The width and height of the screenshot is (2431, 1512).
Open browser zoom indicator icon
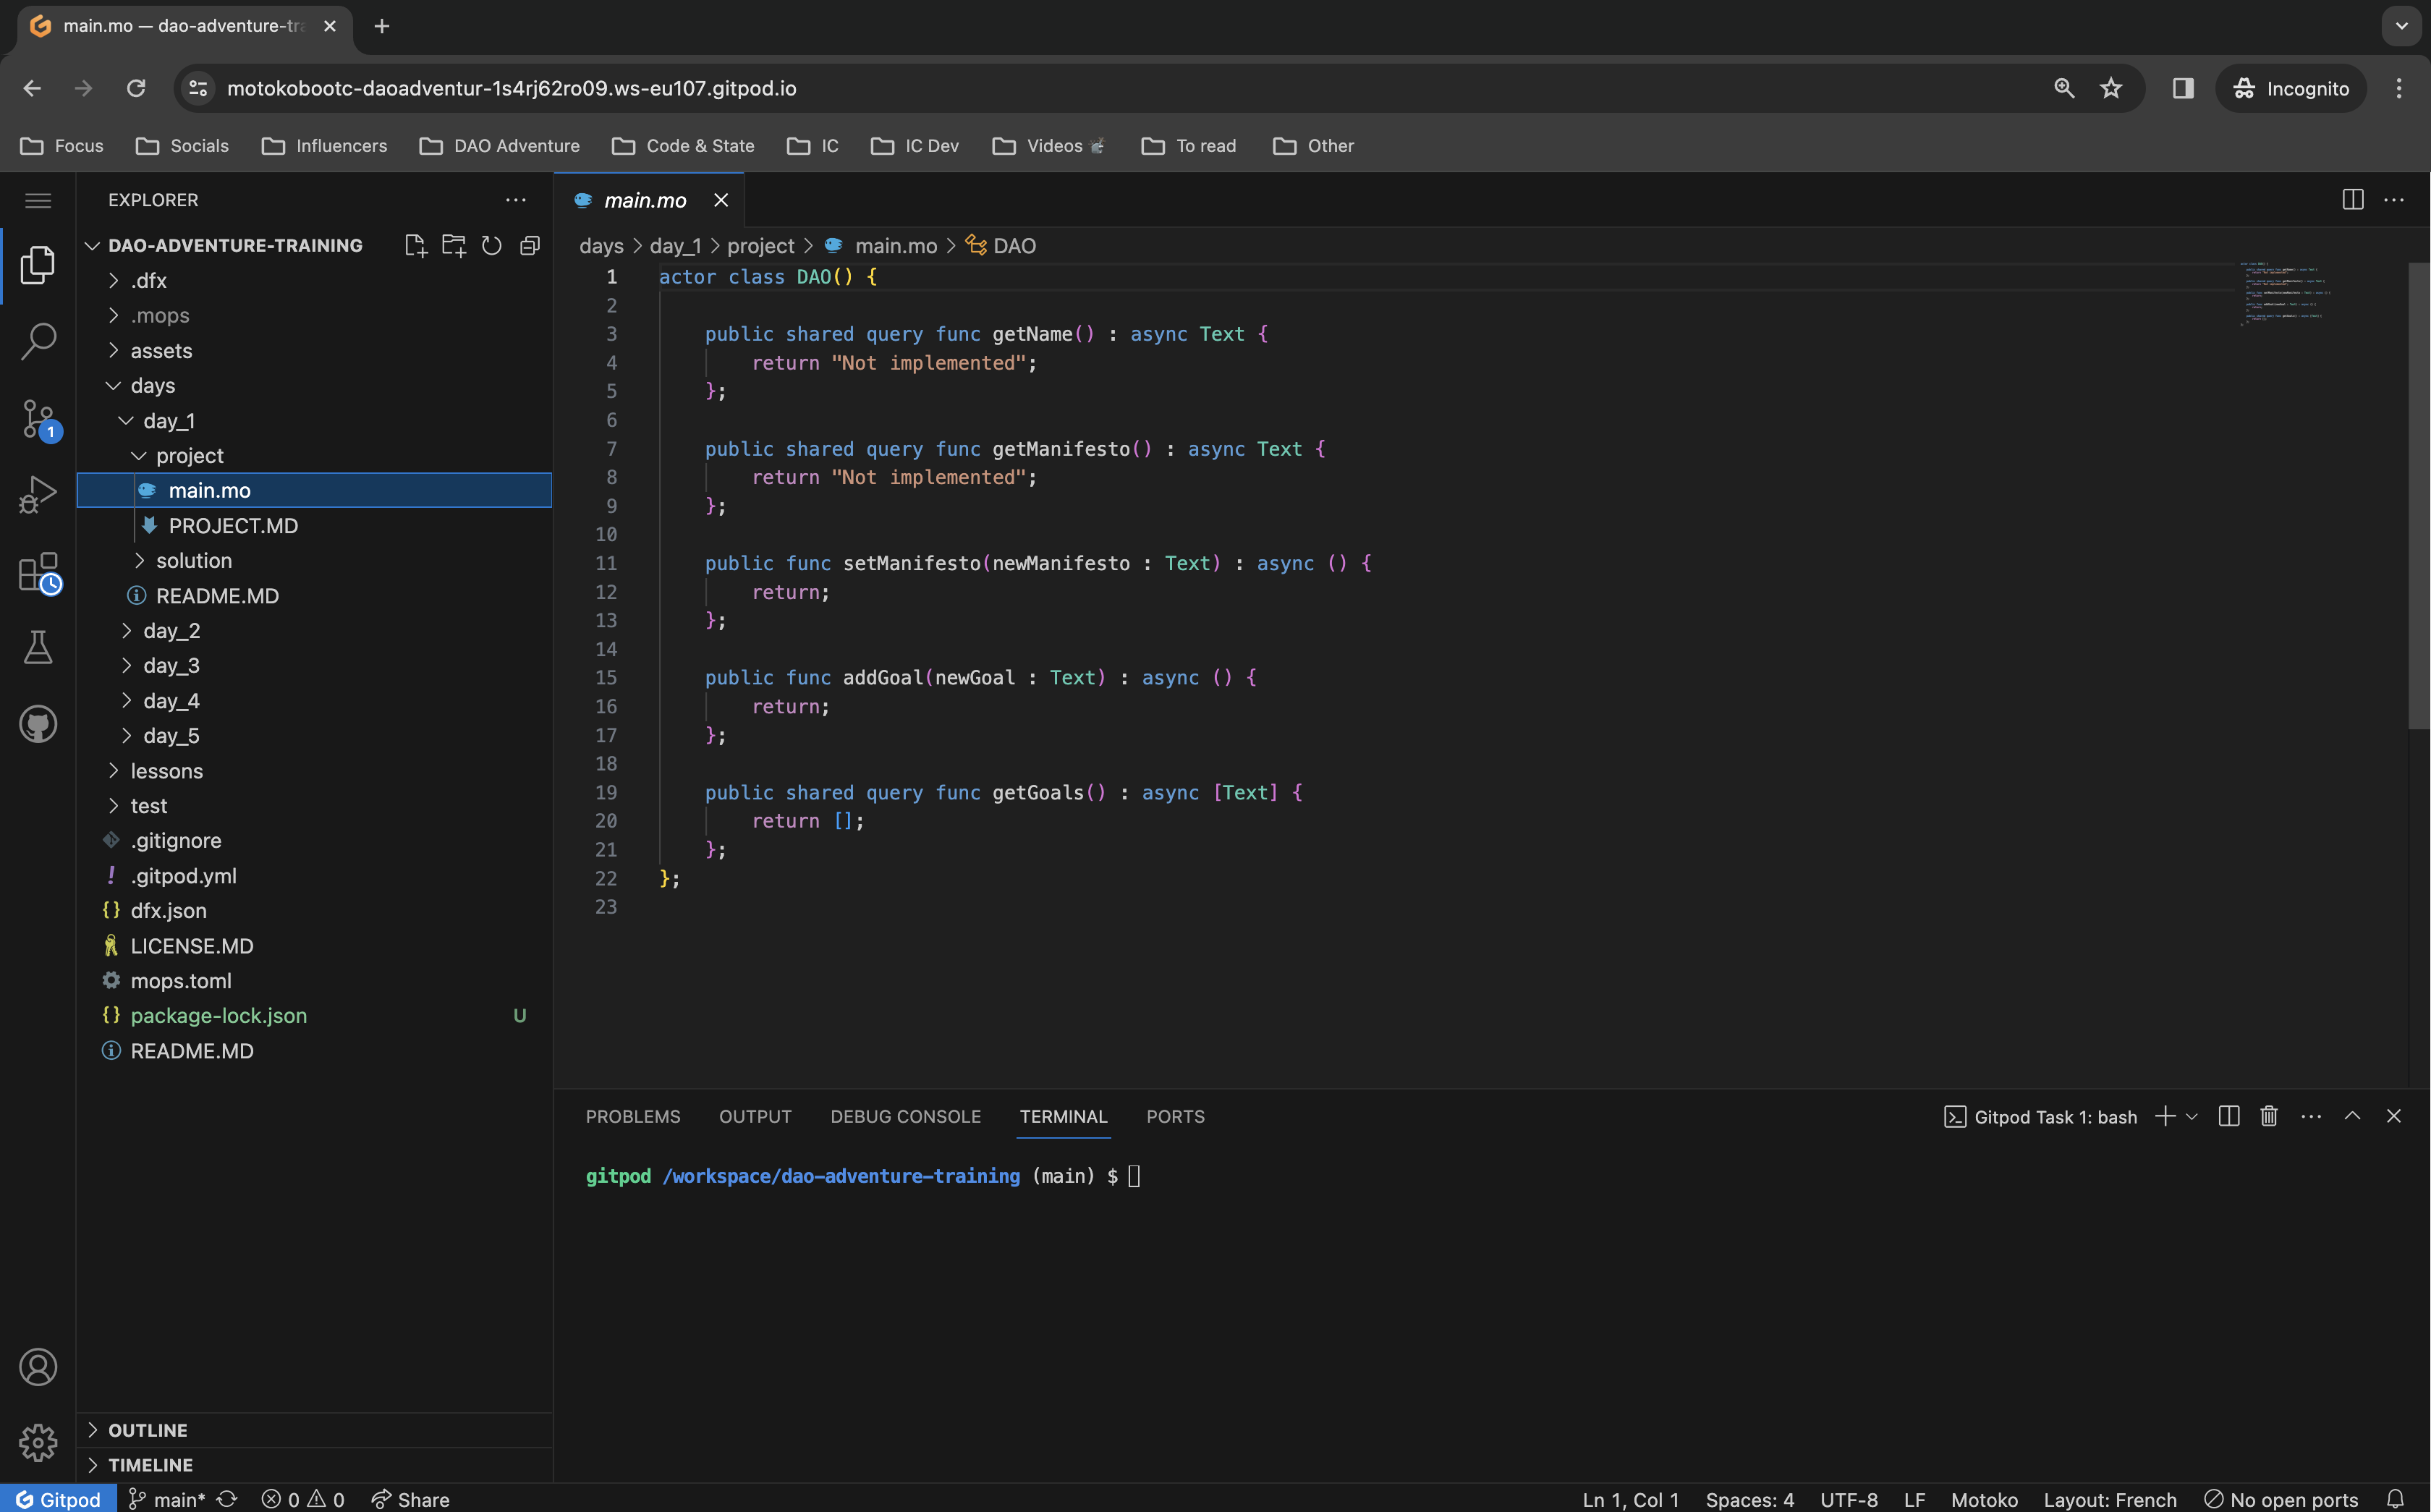coord(2064,88)
